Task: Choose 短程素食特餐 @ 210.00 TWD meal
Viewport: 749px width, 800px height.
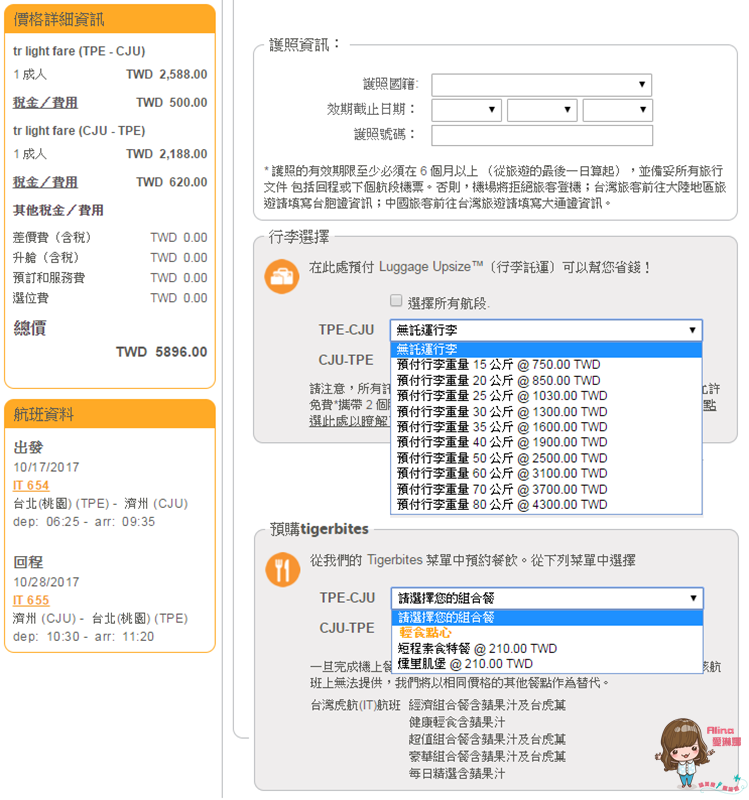Action: pos(547,648)
